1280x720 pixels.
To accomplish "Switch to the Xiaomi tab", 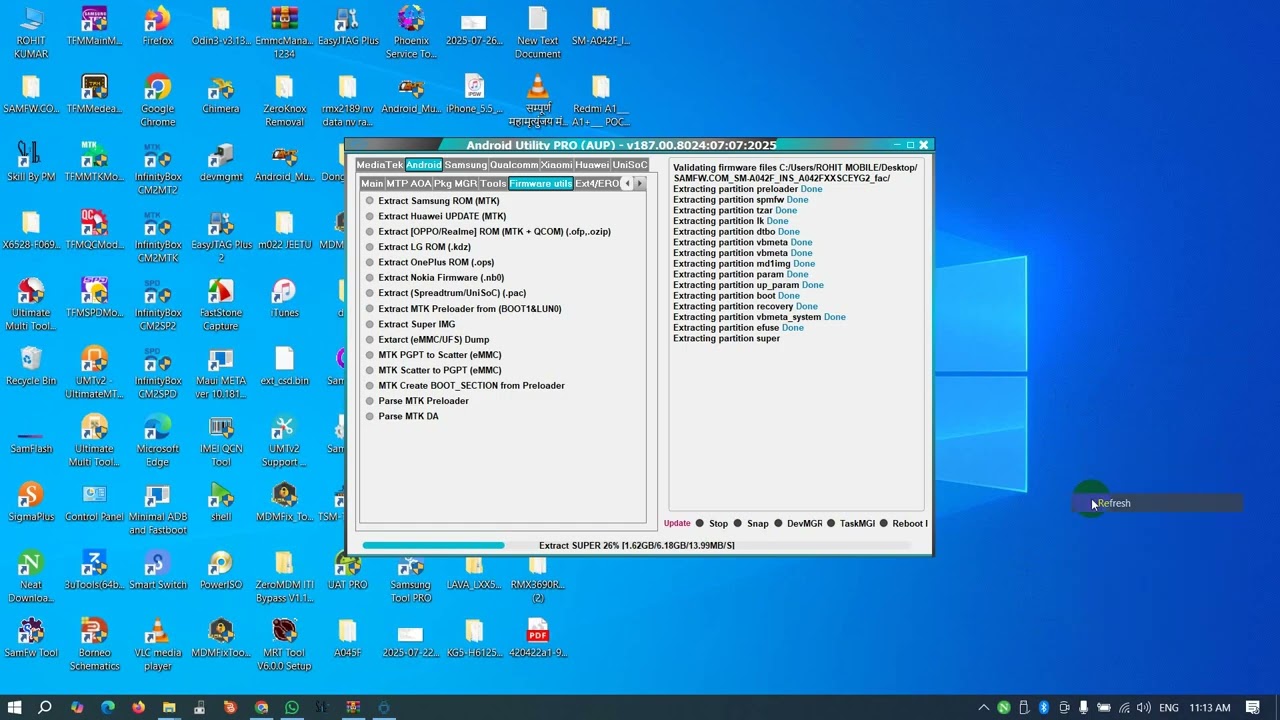I will tap(557, 165).
